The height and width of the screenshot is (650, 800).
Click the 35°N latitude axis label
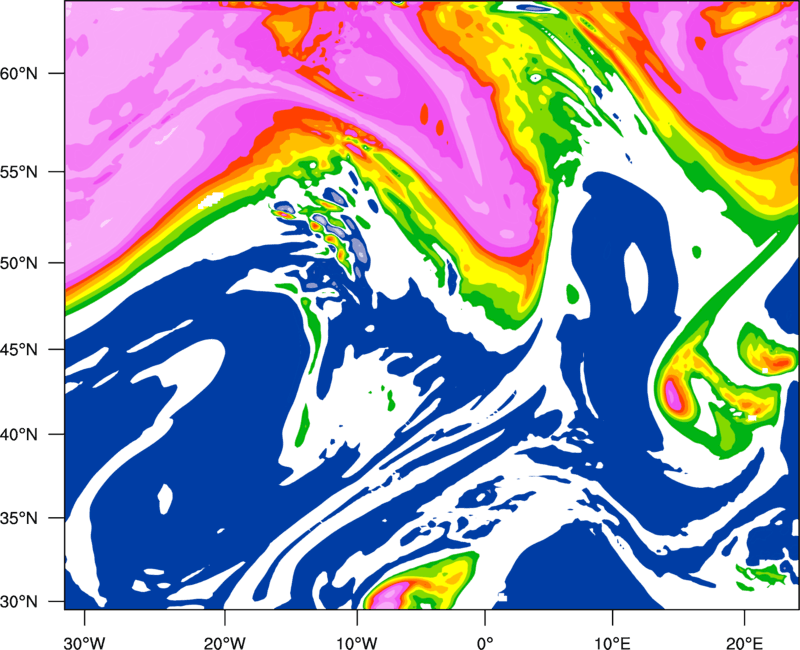(19, 518)
